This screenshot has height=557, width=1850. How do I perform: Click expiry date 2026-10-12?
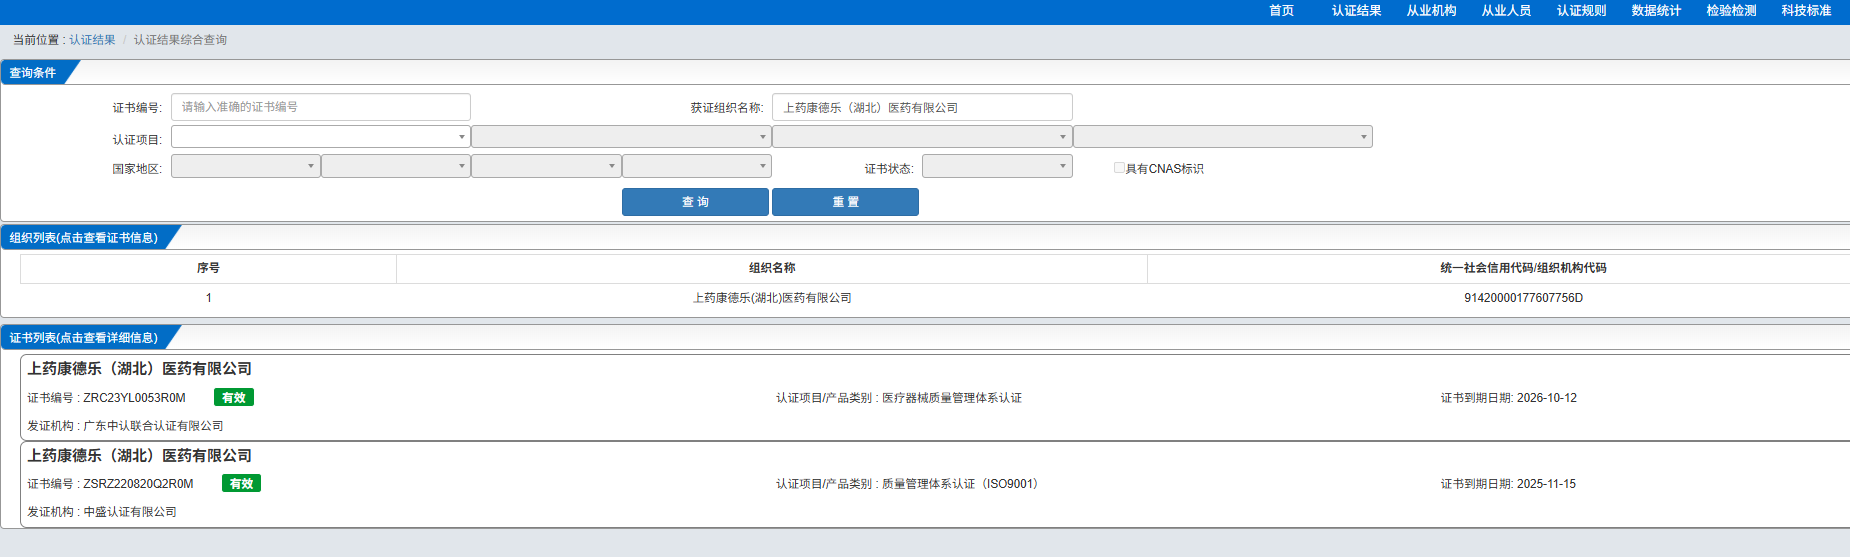1546,398
